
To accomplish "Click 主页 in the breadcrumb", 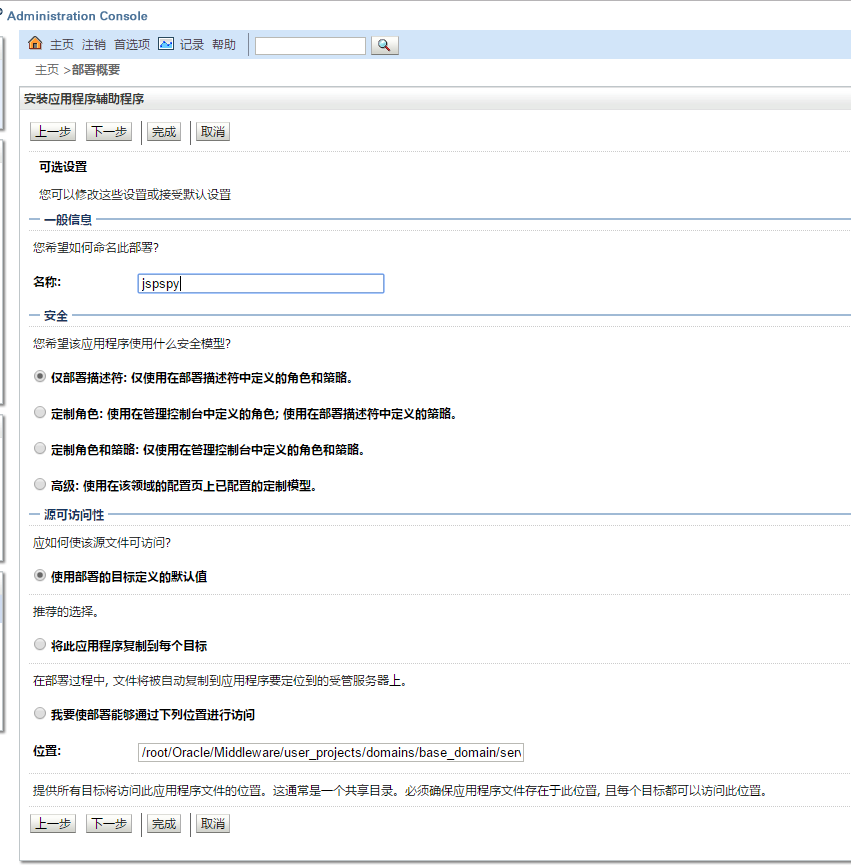I will tap(47, 70).
